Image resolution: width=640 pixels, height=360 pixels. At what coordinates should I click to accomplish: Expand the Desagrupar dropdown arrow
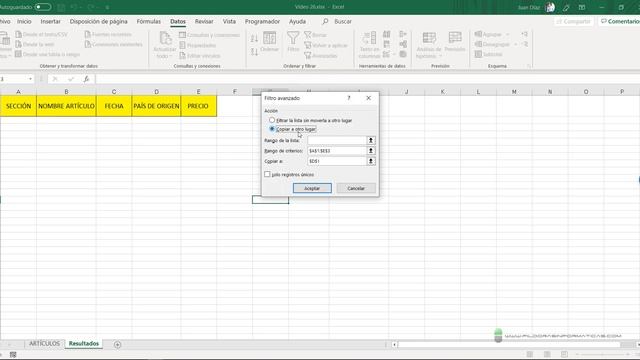516,44
